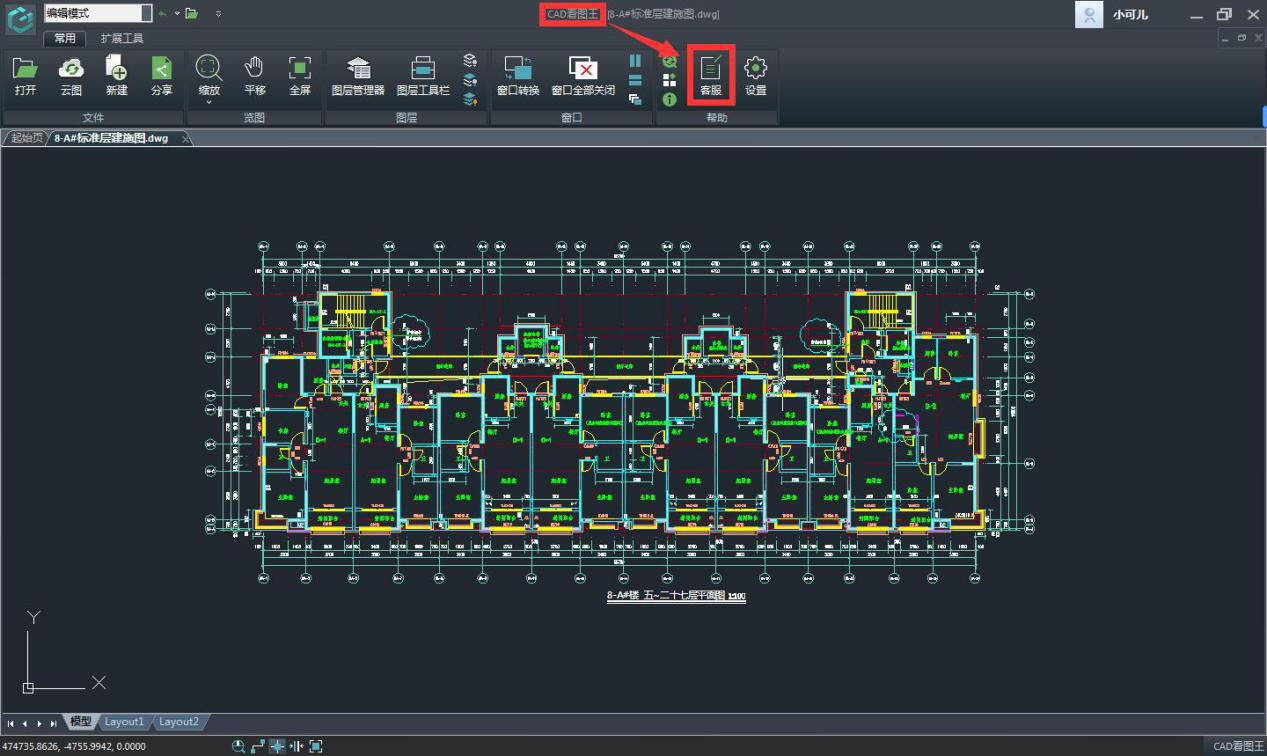This screenshot has height=756, width=1267.
Task: Toggle crosshair snap in status bar
Action: tap(278, 746)
